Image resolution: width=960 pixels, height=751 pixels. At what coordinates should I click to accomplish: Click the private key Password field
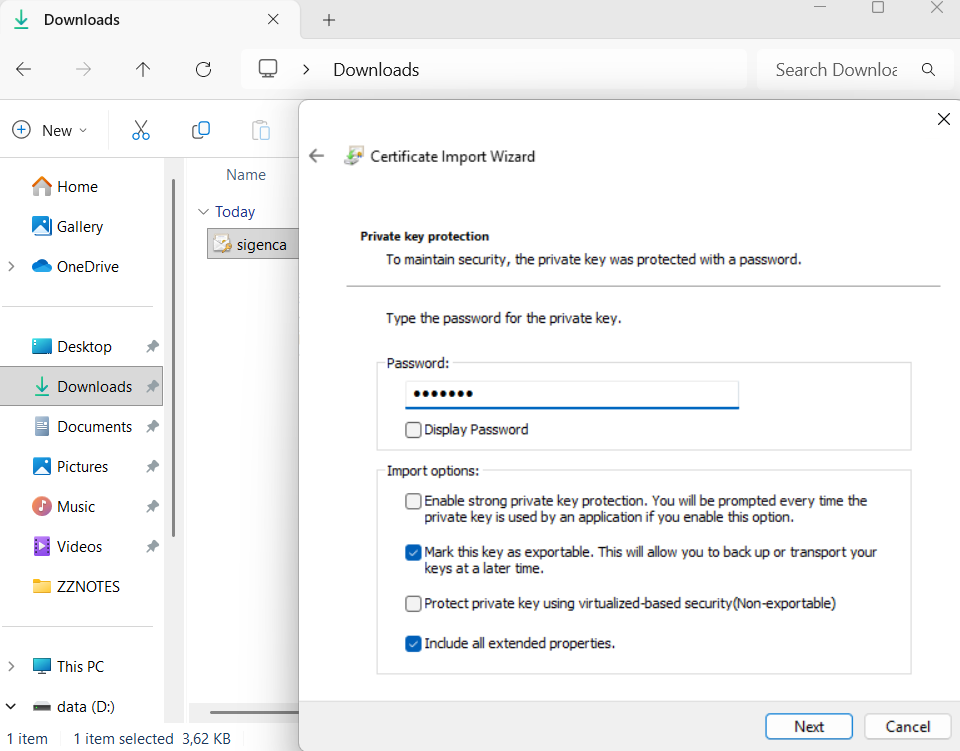571,394
